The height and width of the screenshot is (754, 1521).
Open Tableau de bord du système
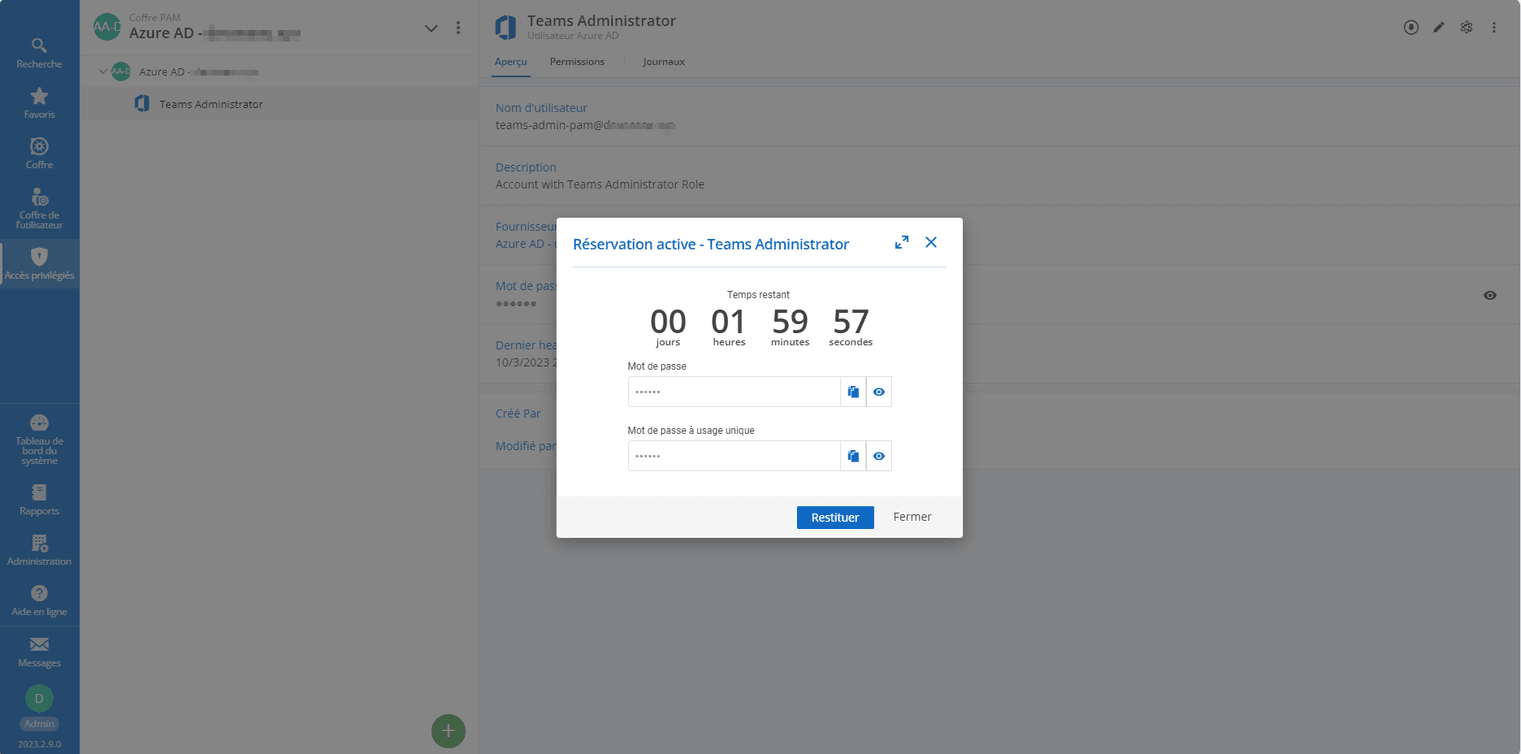click(x=39, y=438)
